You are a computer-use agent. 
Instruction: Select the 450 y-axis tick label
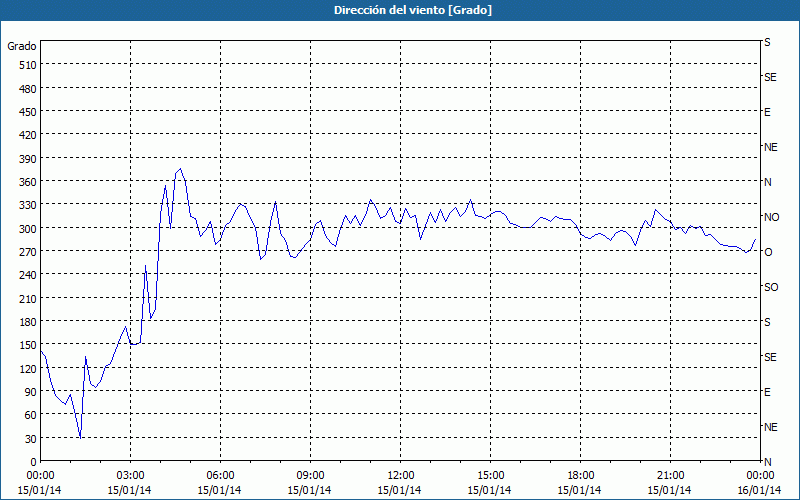tap(28, 112)
